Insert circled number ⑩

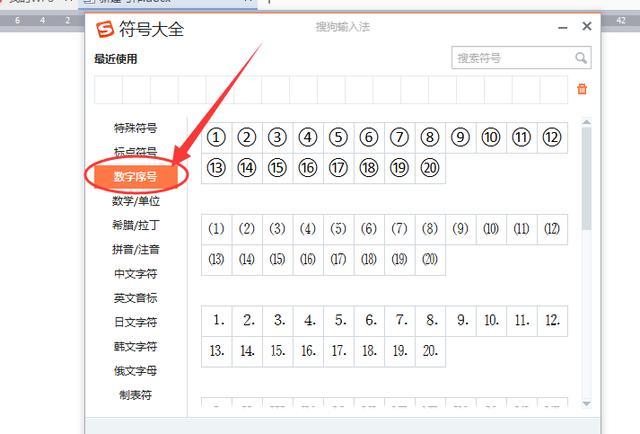[x=491, y=137]
